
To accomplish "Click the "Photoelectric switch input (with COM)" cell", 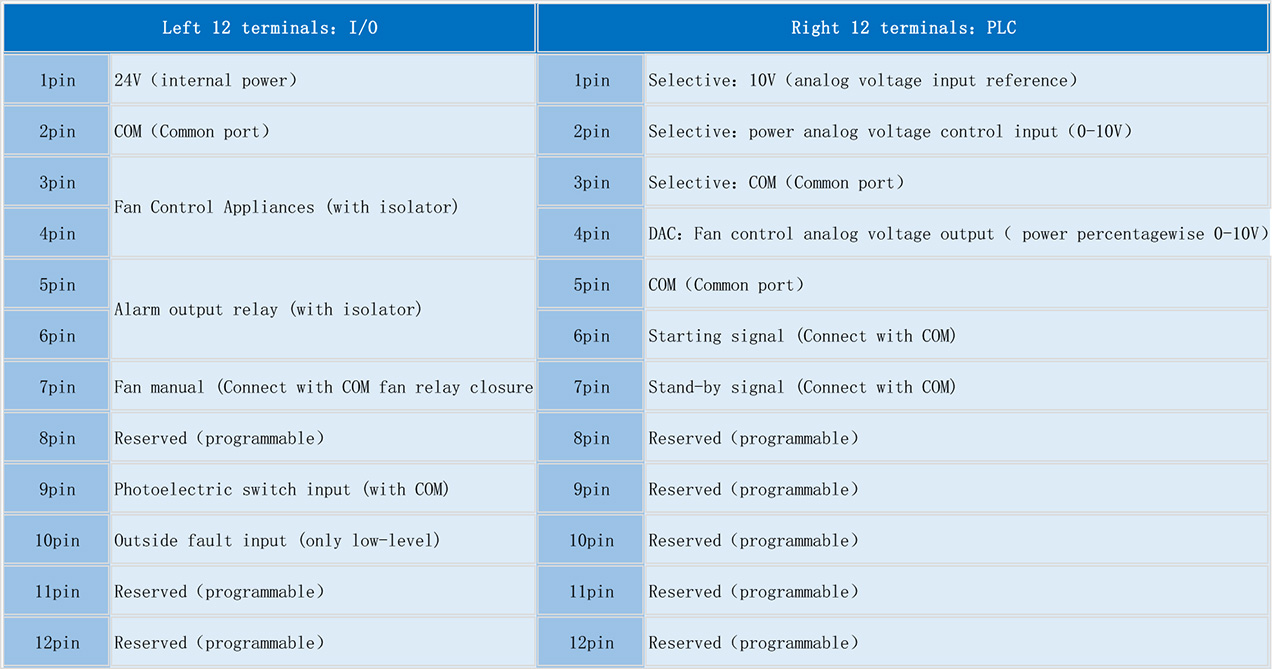I will (322, 489).
